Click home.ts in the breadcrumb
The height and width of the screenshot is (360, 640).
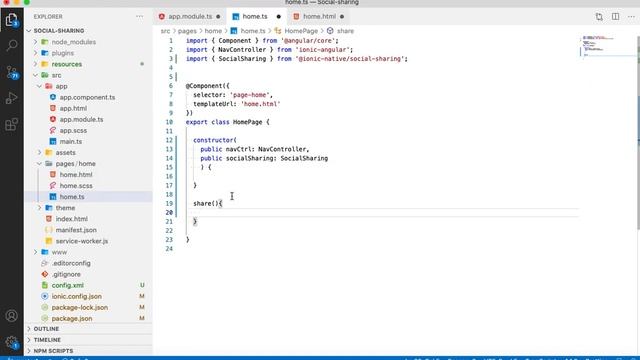(x=253, y=31)
